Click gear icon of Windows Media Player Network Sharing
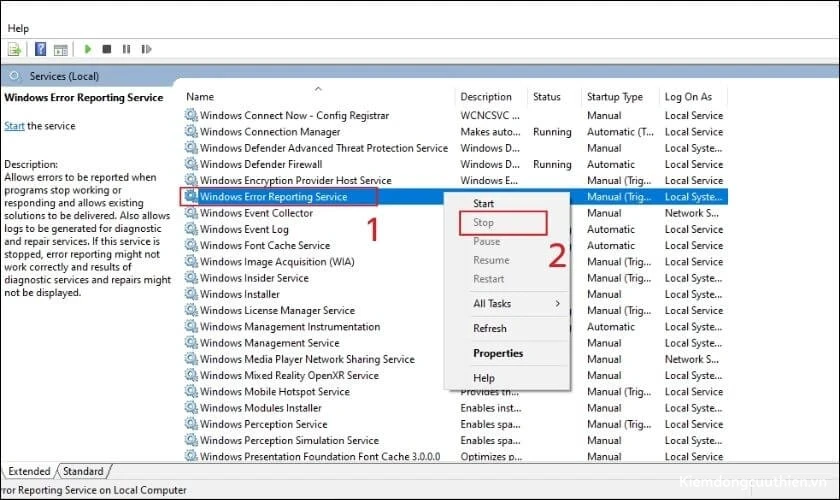The image size is (840, 500). (191, 359)
